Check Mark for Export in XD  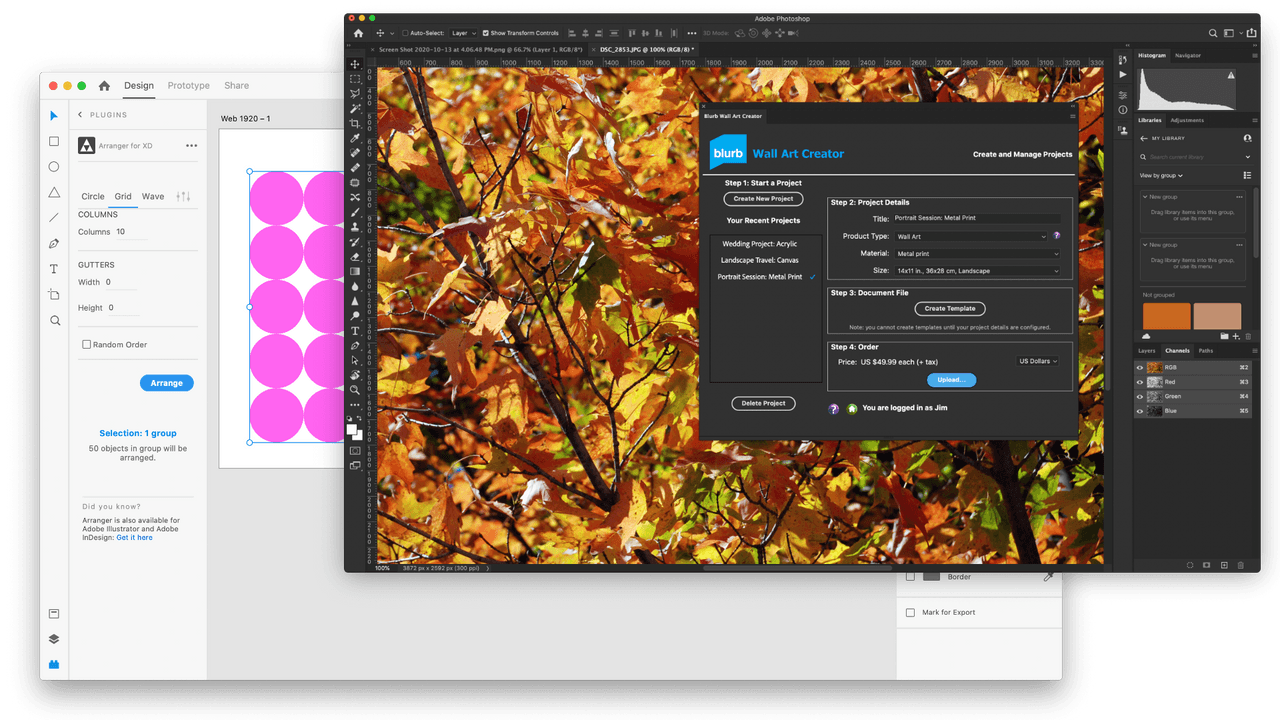[910, 612]
